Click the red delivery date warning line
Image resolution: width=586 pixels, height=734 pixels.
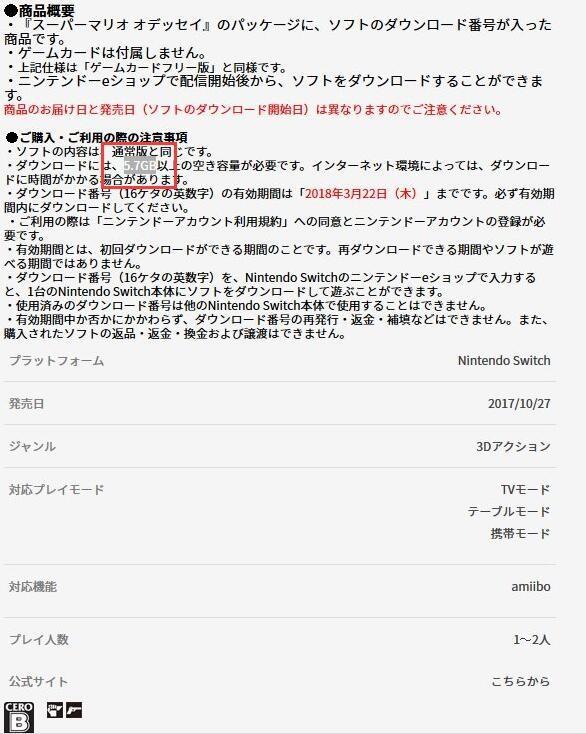[253, 110]
